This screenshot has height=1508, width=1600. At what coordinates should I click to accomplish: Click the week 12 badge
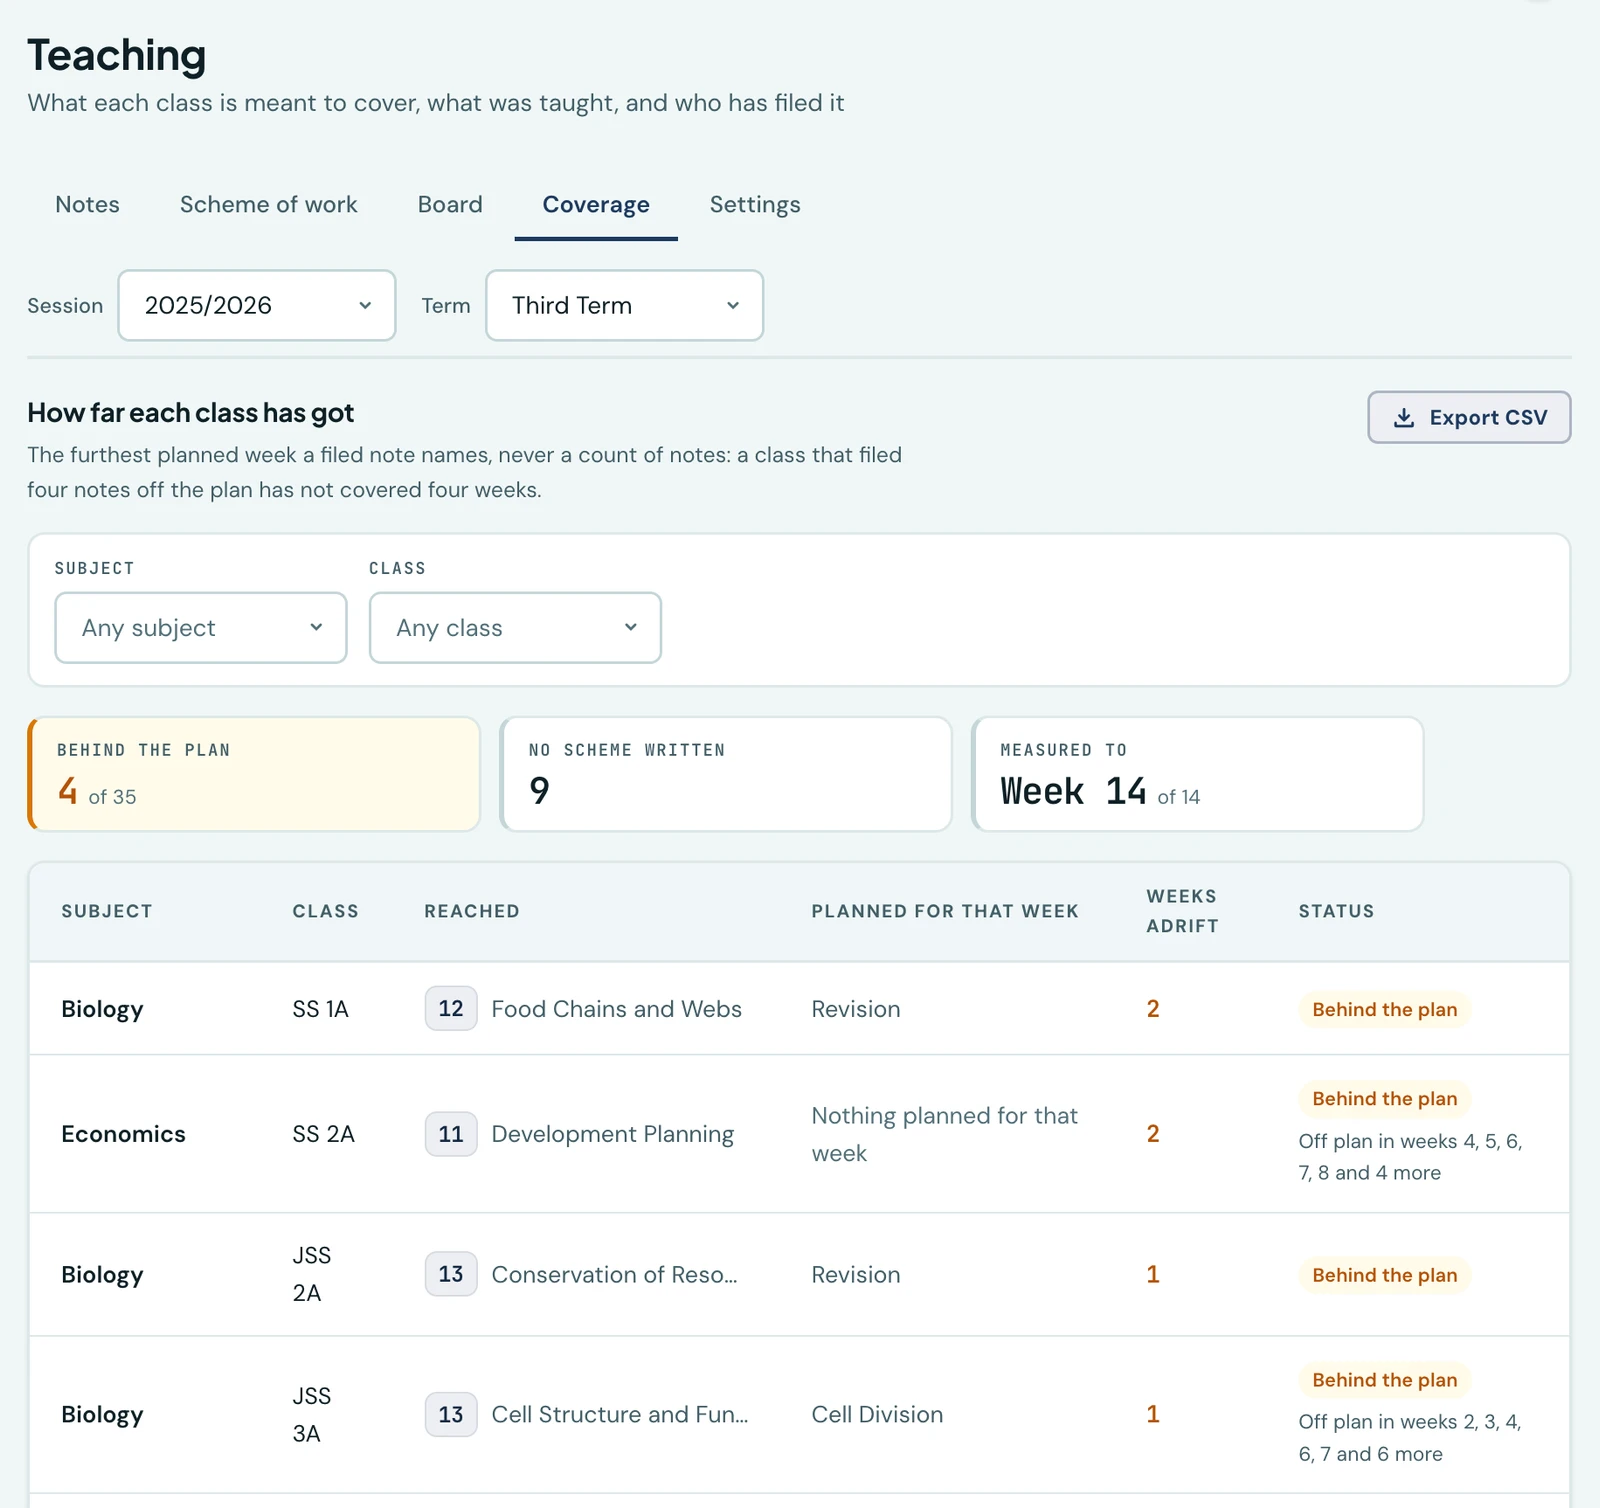pos(451,1009)
